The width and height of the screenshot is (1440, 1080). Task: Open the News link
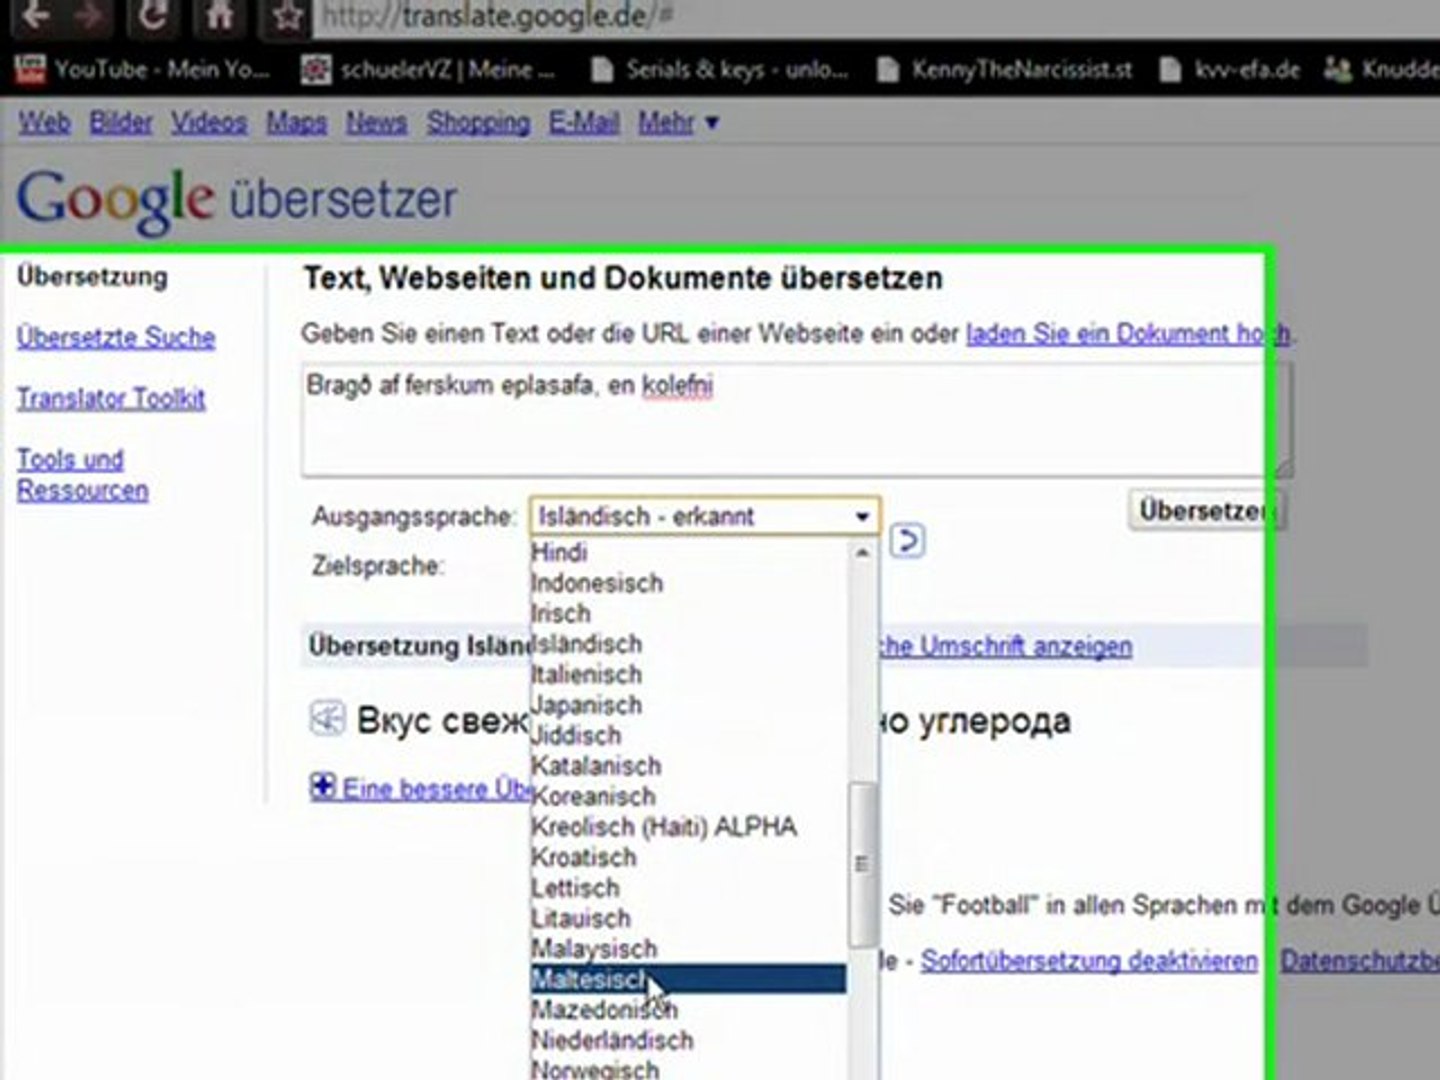coord(376,122)
